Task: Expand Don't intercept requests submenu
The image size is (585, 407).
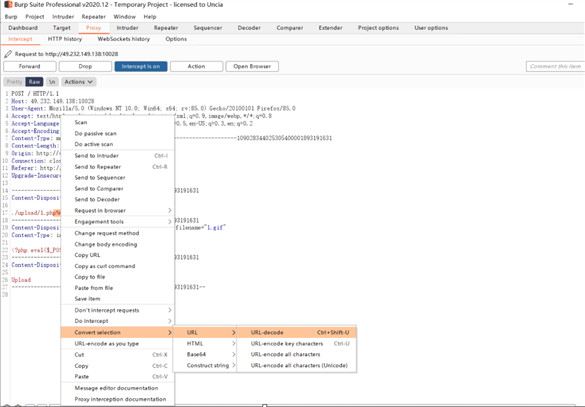Action: coord(117,310)
